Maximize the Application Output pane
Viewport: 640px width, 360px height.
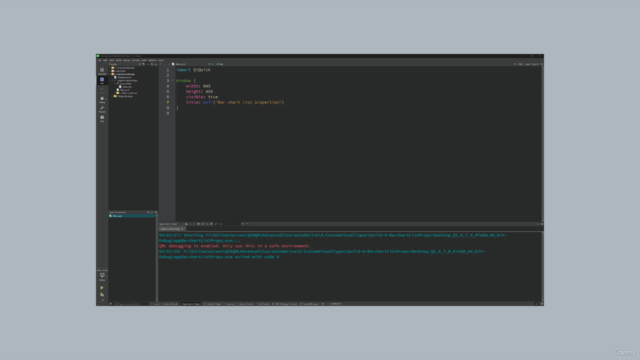pos(537,224)
